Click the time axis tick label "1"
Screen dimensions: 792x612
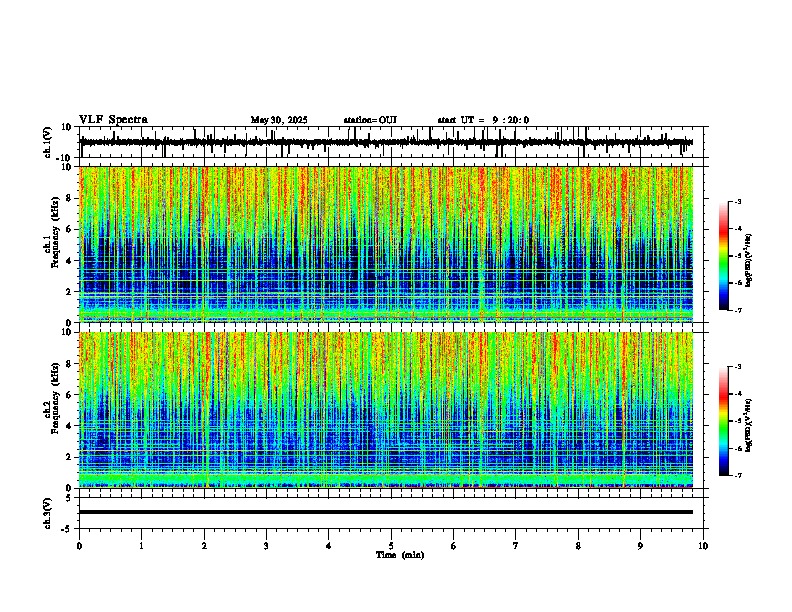point(141,546)
